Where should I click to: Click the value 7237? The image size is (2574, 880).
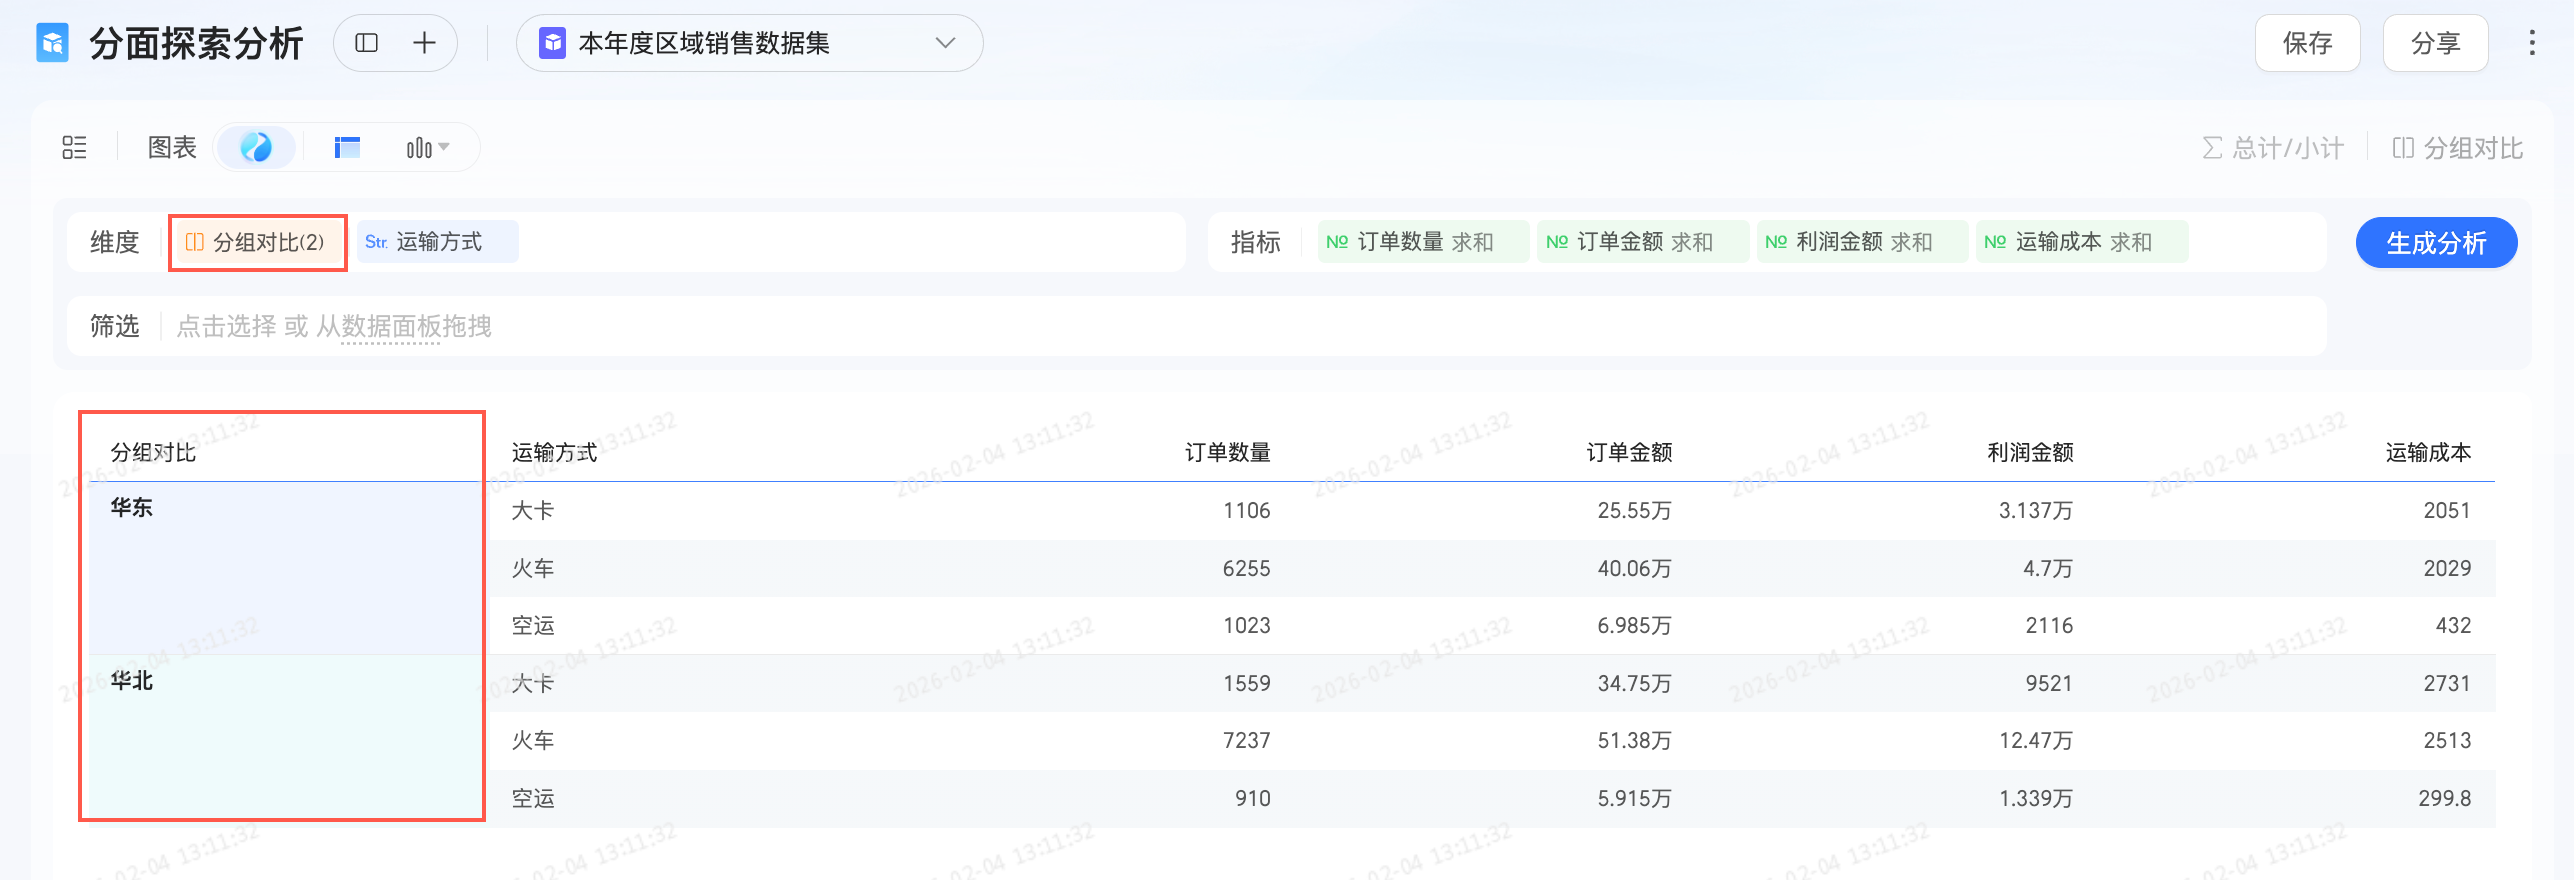[x=1246, y=741]
